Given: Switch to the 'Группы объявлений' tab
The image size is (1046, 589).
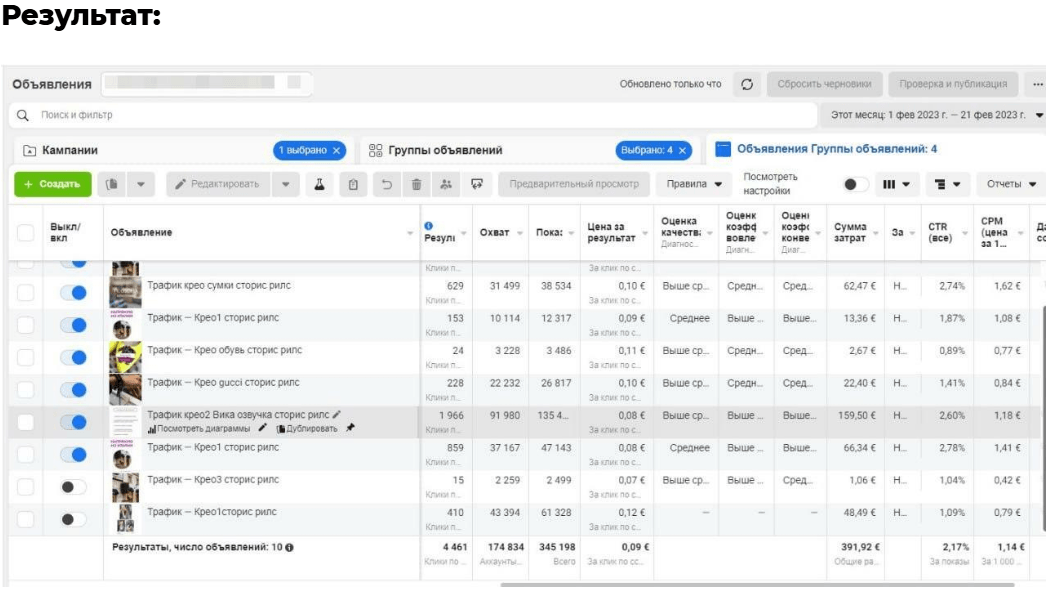Looking at the screenshot, I should tap(445, 150).
